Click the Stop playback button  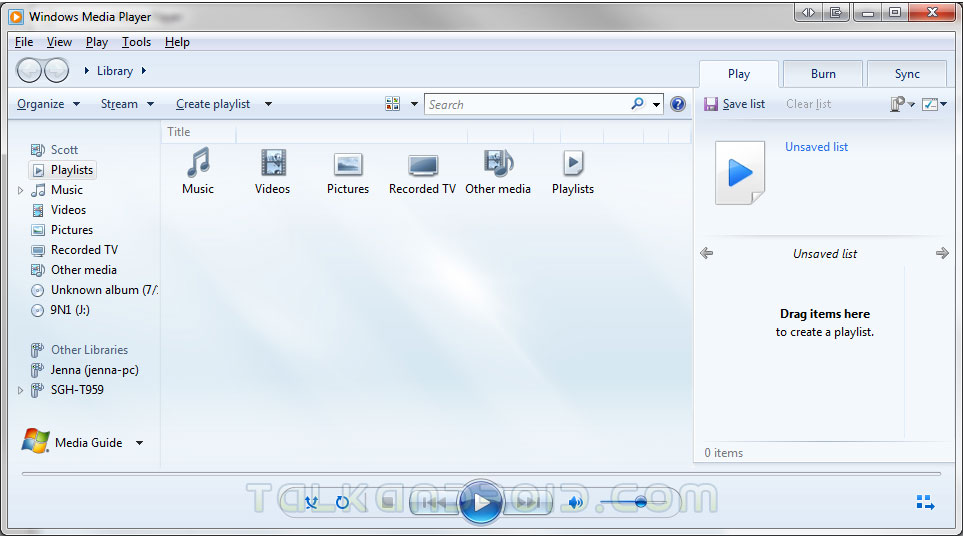click(388, 503)
